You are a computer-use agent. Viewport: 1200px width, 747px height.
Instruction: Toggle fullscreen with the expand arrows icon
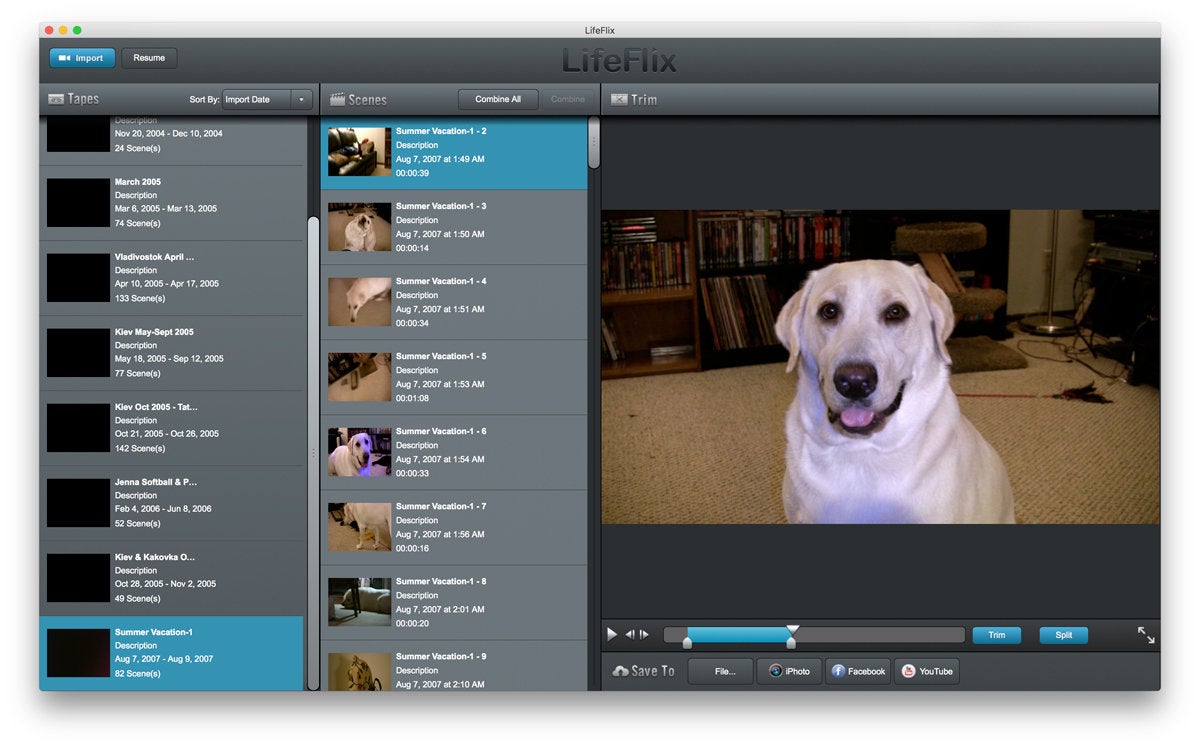tap(1146, 635)
